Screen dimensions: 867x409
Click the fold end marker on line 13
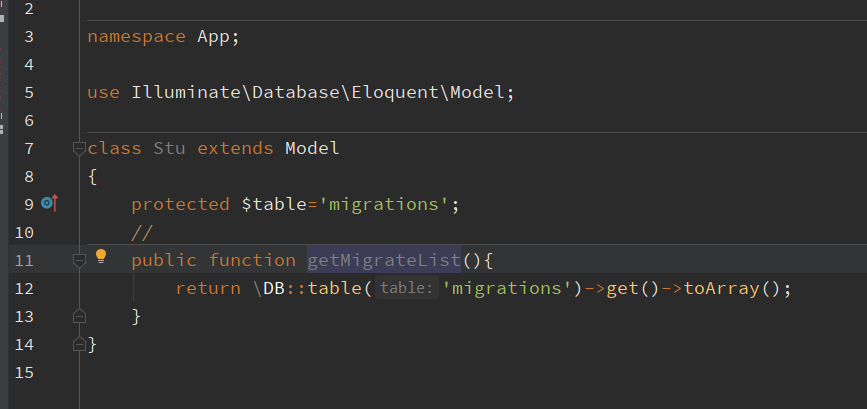click(79, 316)
